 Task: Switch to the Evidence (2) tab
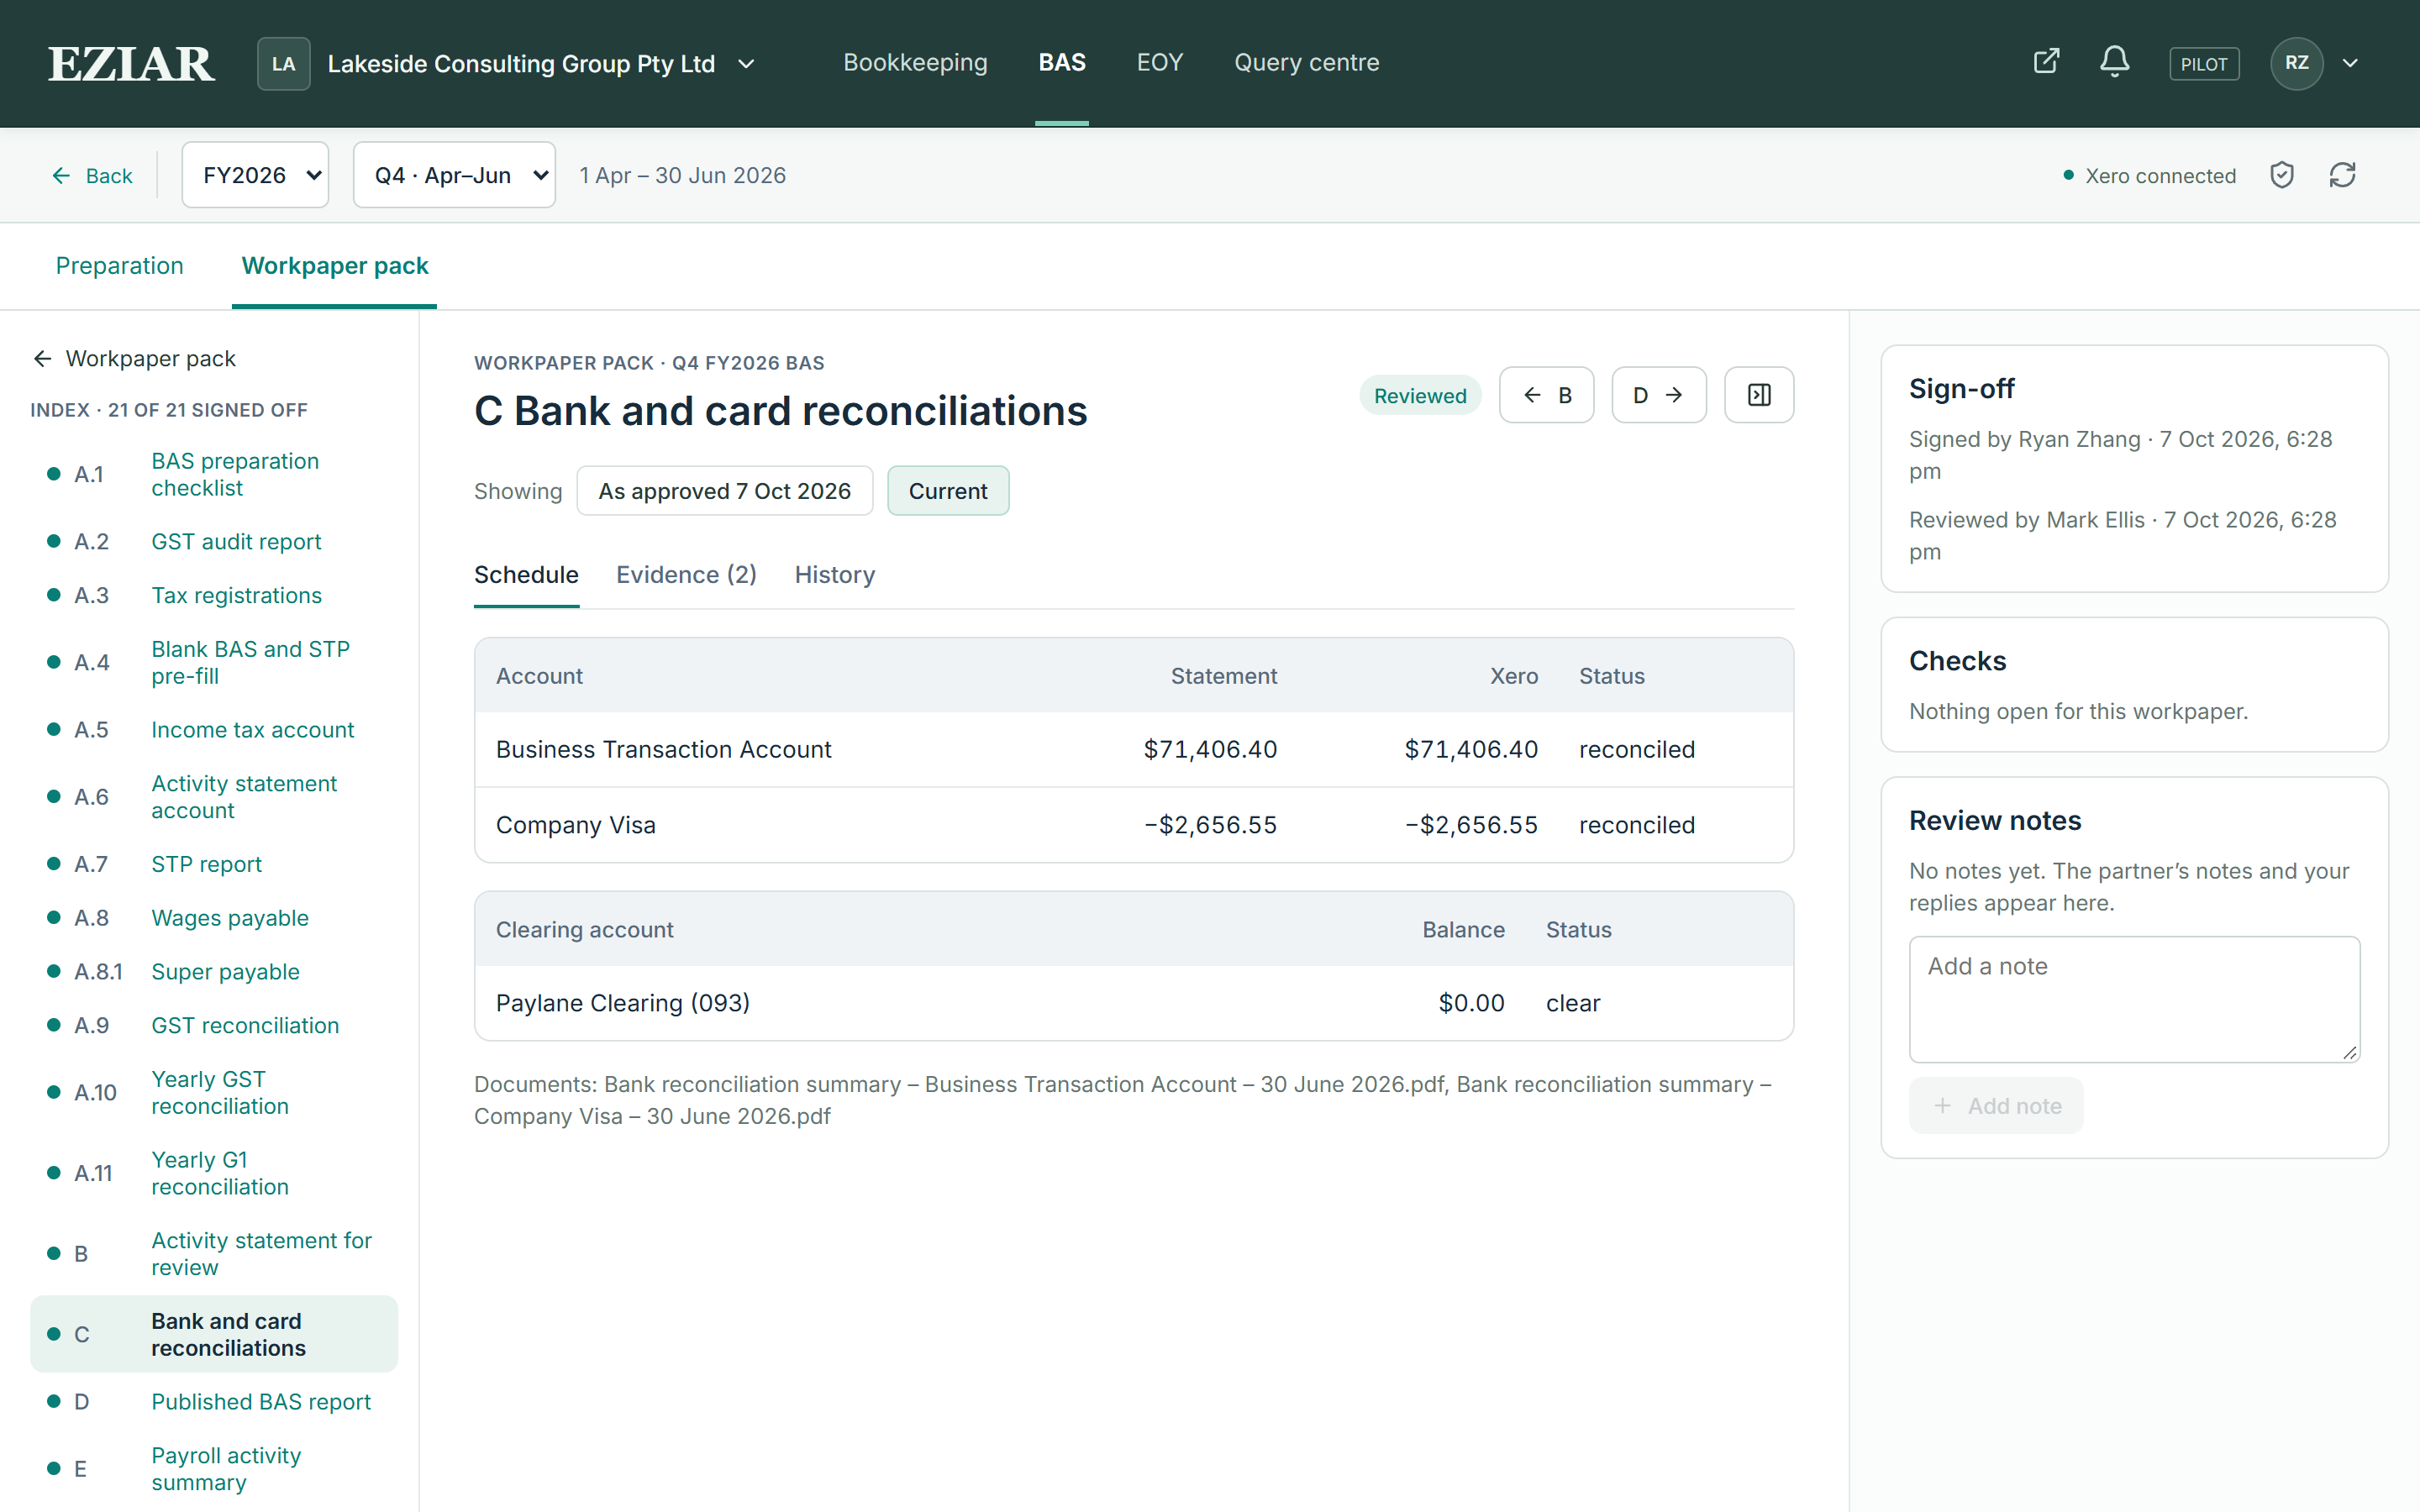click(x=686, y=575)
